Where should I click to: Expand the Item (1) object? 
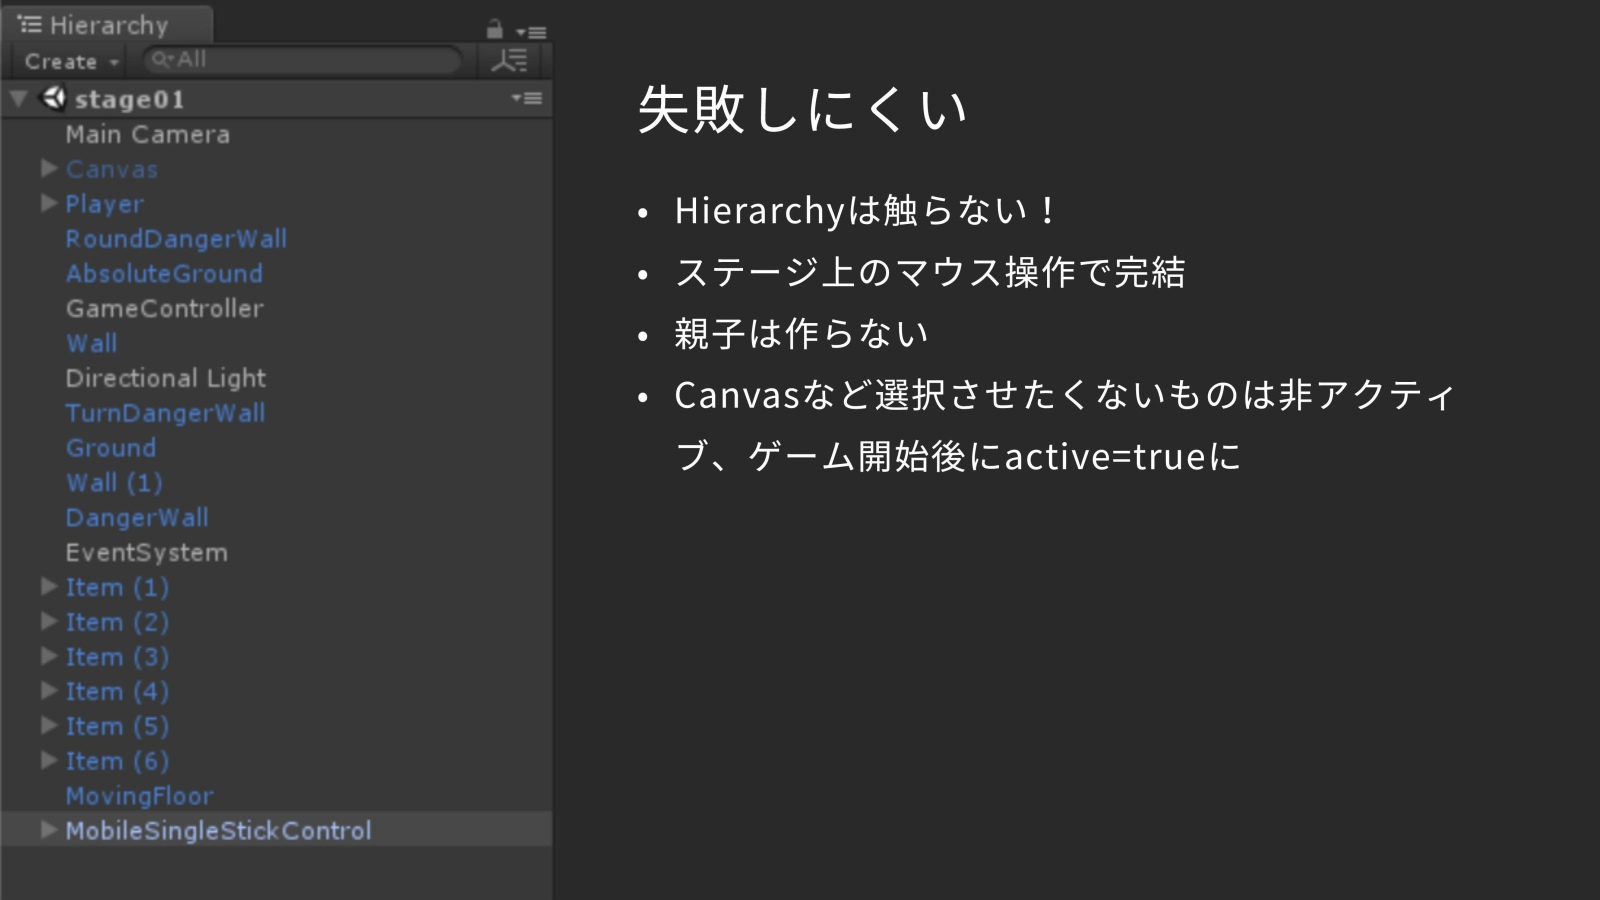[48, 587]
